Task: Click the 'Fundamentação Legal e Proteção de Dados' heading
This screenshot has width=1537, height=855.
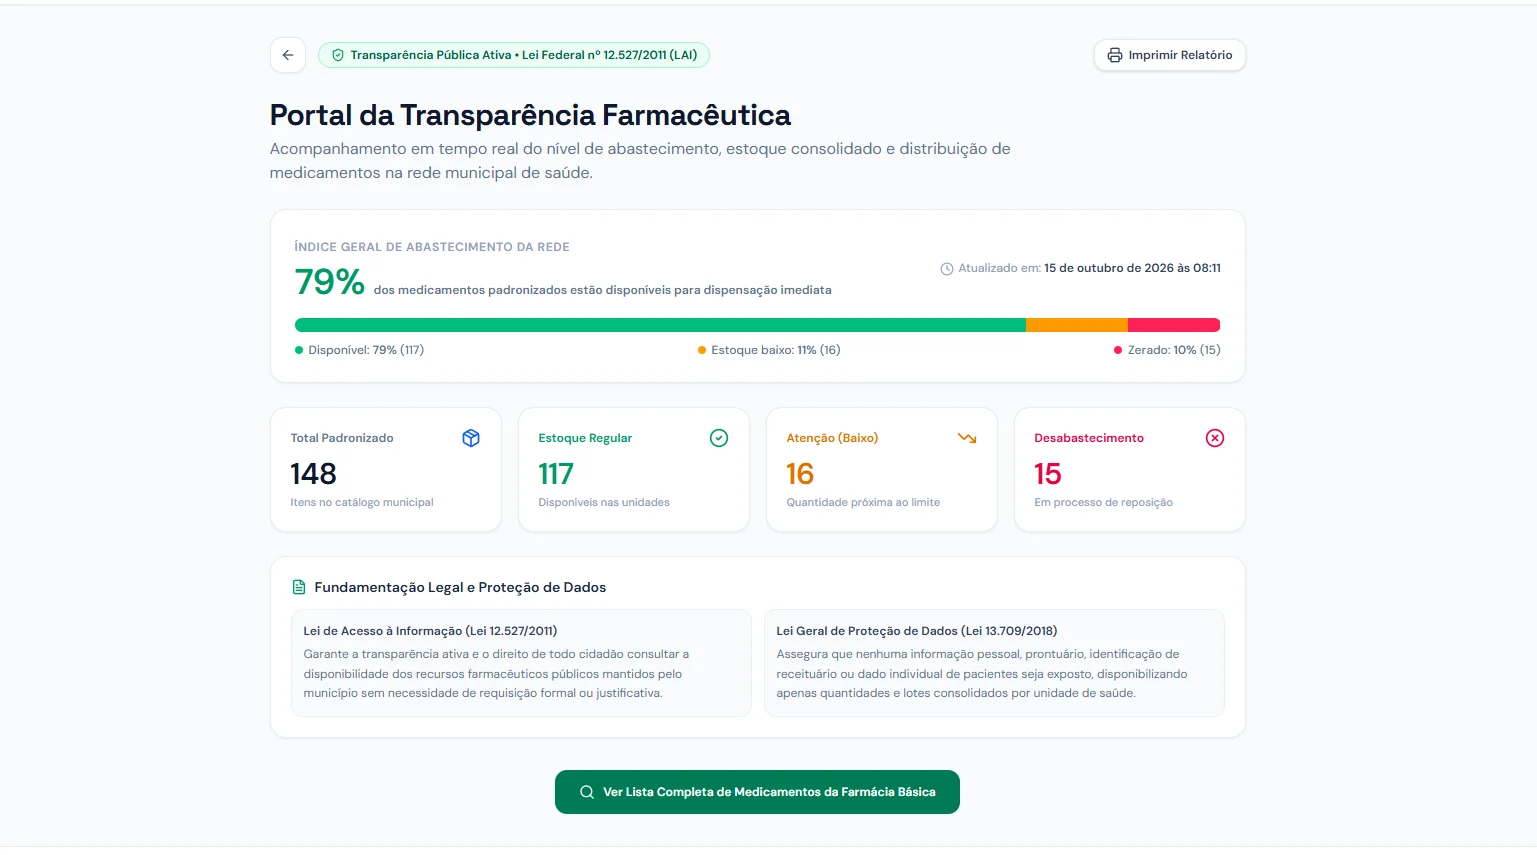Action: pyautogui.click(x=460, y=587)
